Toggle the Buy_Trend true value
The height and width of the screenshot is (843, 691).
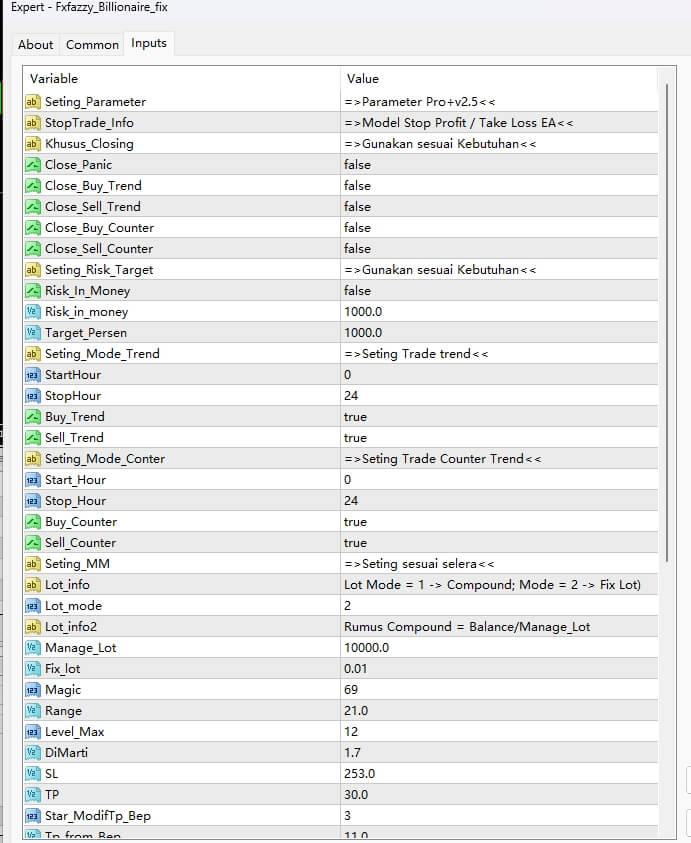tap(355, 417)
